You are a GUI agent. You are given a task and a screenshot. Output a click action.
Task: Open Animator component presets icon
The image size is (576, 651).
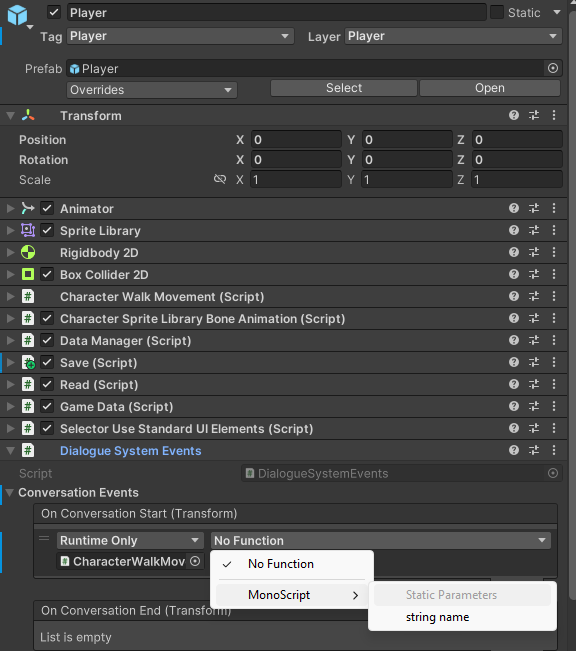pos(534,208)
